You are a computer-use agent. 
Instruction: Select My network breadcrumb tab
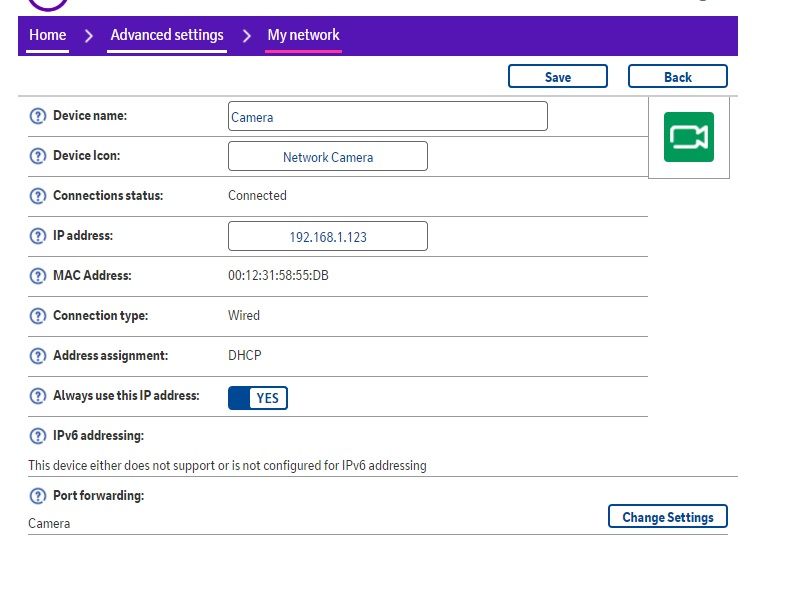(x=303, y=35)
